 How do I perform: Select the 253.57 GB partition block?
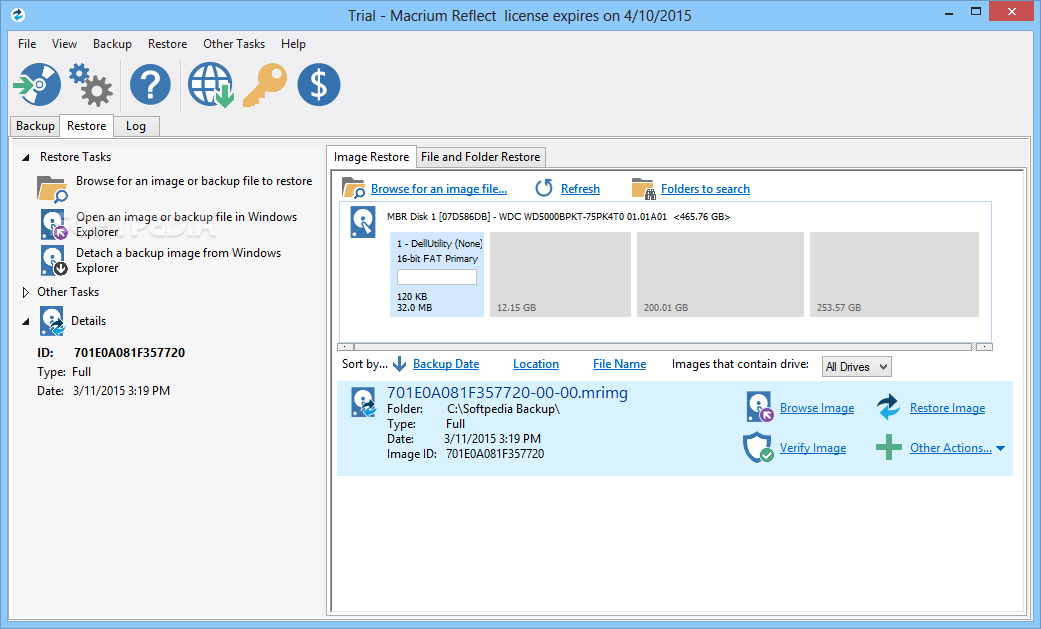[894, 274]
